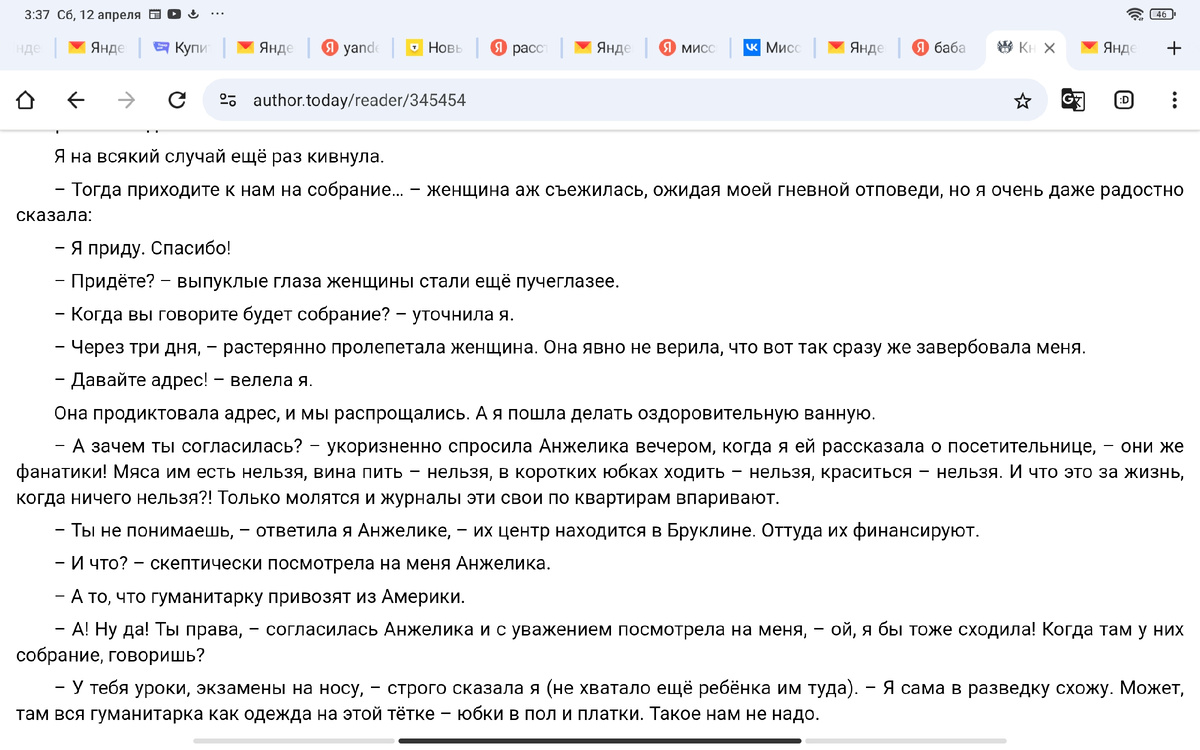Tap the YouTube notification icon
The width and height of the screenshot is (1200, 750).
pos(174,15)
